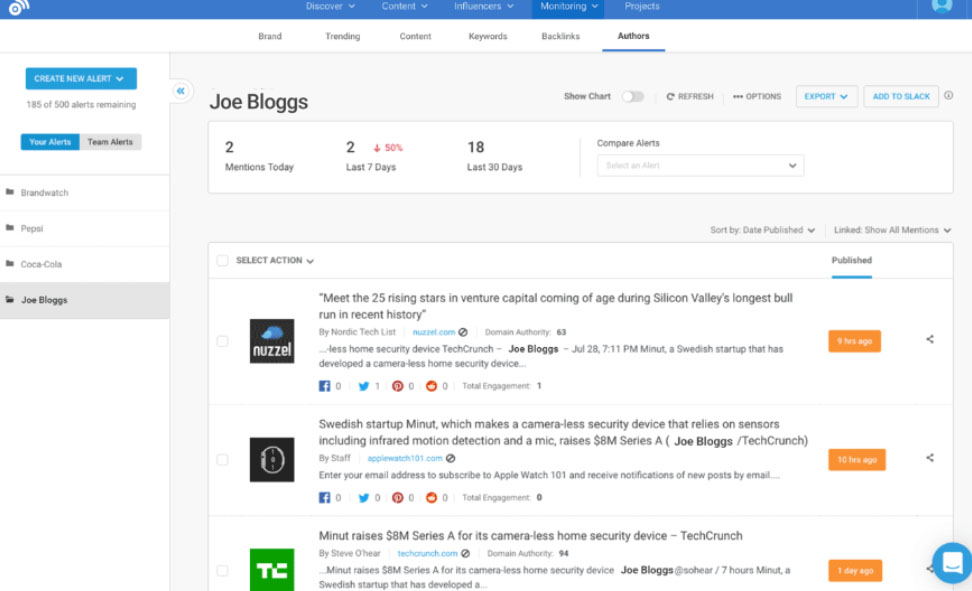
Task: Click Twitter icon on nuzzel article
Action: 364,386
